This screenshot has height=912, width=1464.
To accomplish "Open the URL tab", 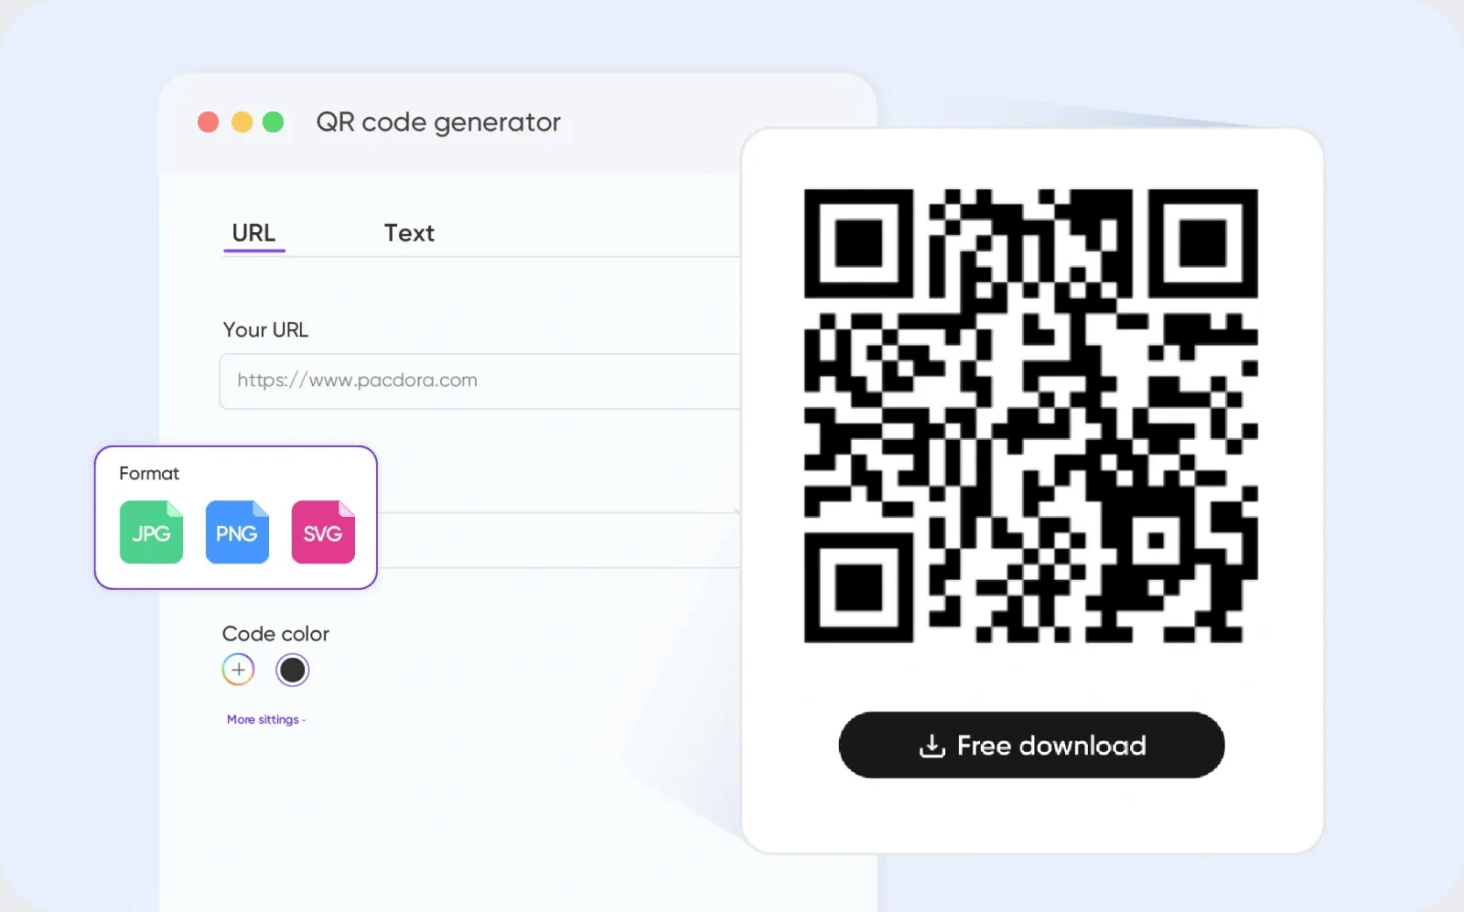I will (254, 233).
